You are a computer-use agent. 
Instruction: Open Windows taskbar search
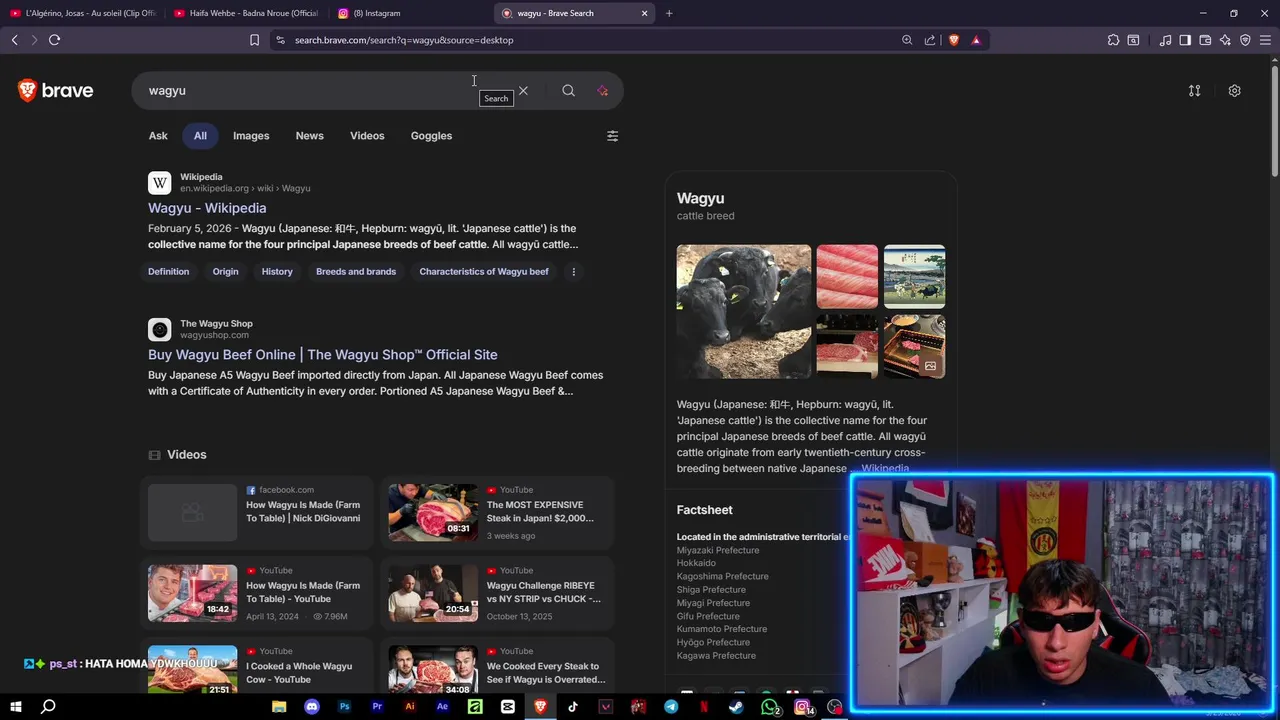(48, 707)
